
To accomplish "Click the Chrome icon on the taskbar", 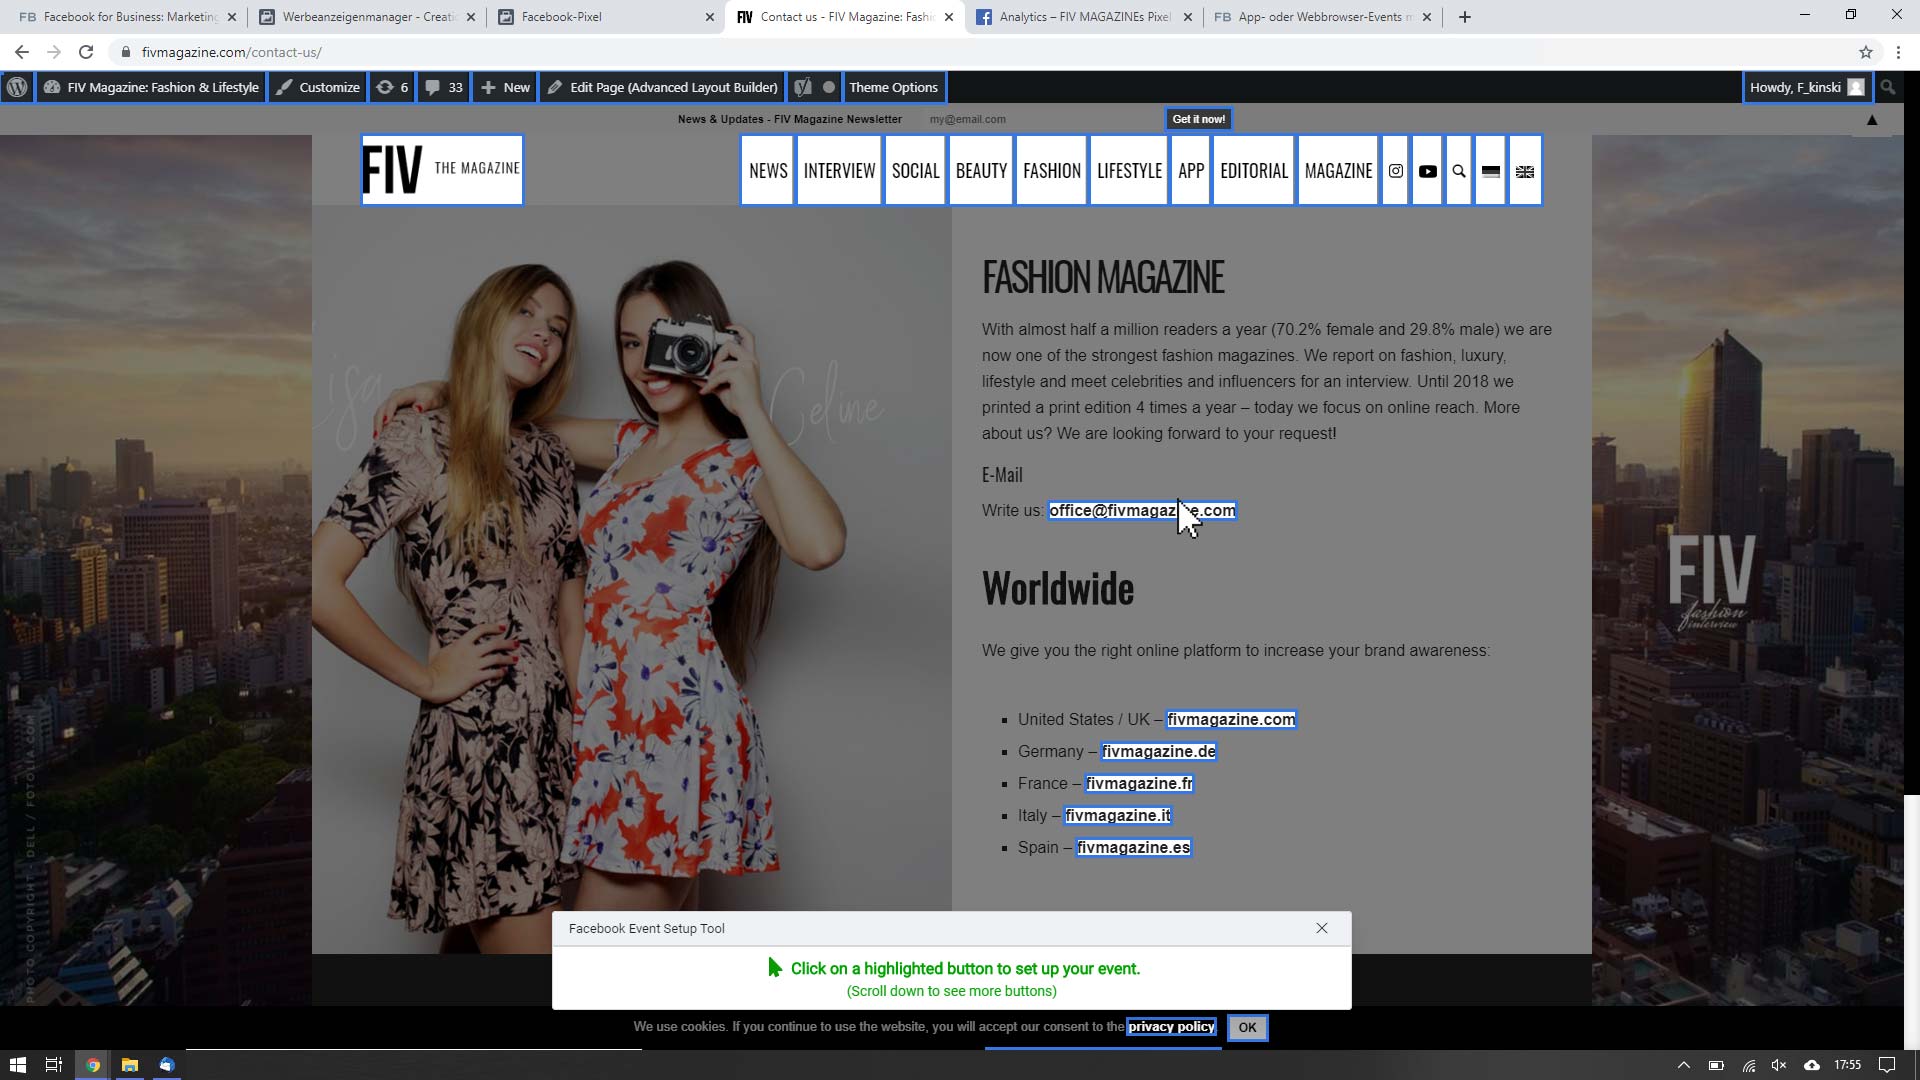I will pos(93,1065).
